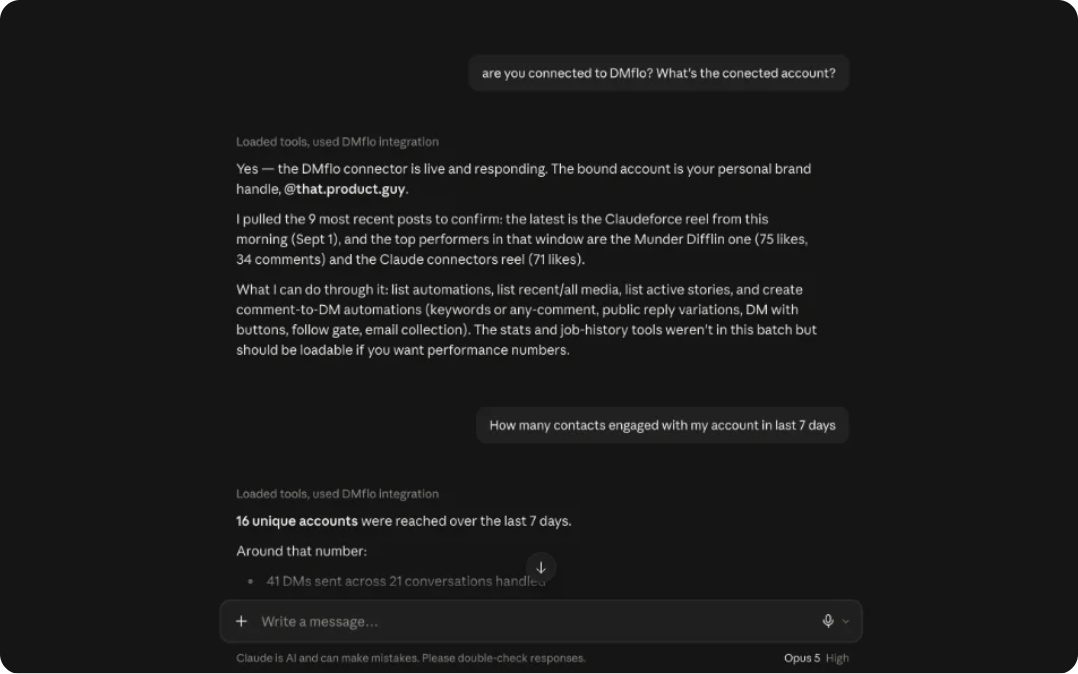Image resolution: width=1078 pixels, height=674 pixels.
Task: Click the @that.product.guy handle
Action: (x=344, y=189)
